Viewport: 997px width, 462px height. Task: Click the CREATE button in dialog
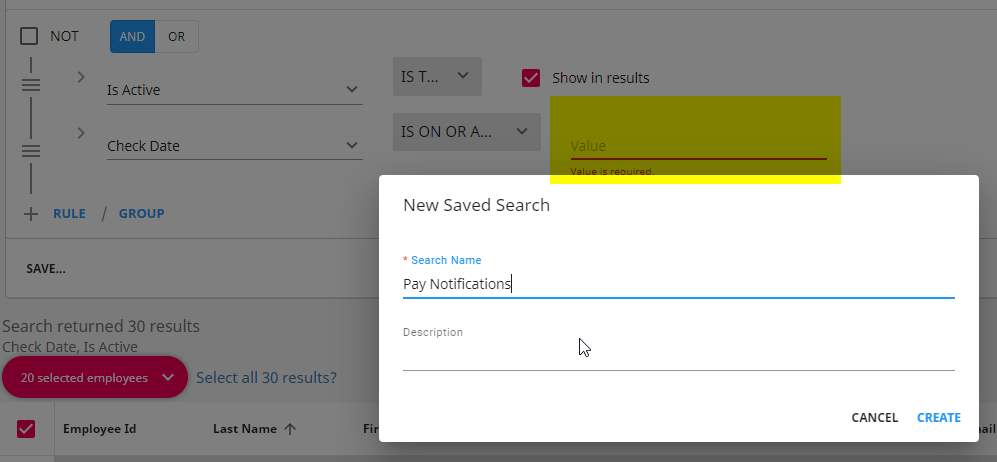coord(939,418)
